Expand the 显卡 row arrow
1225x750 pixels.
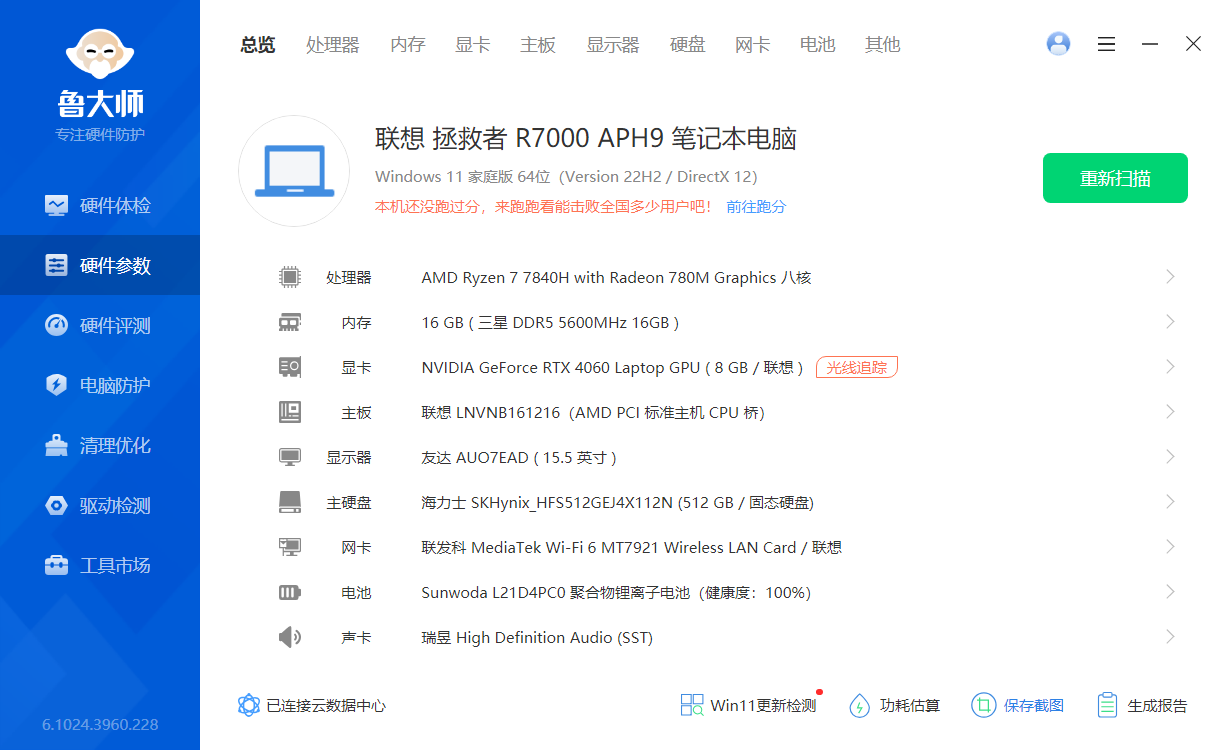coord(1170,367)
